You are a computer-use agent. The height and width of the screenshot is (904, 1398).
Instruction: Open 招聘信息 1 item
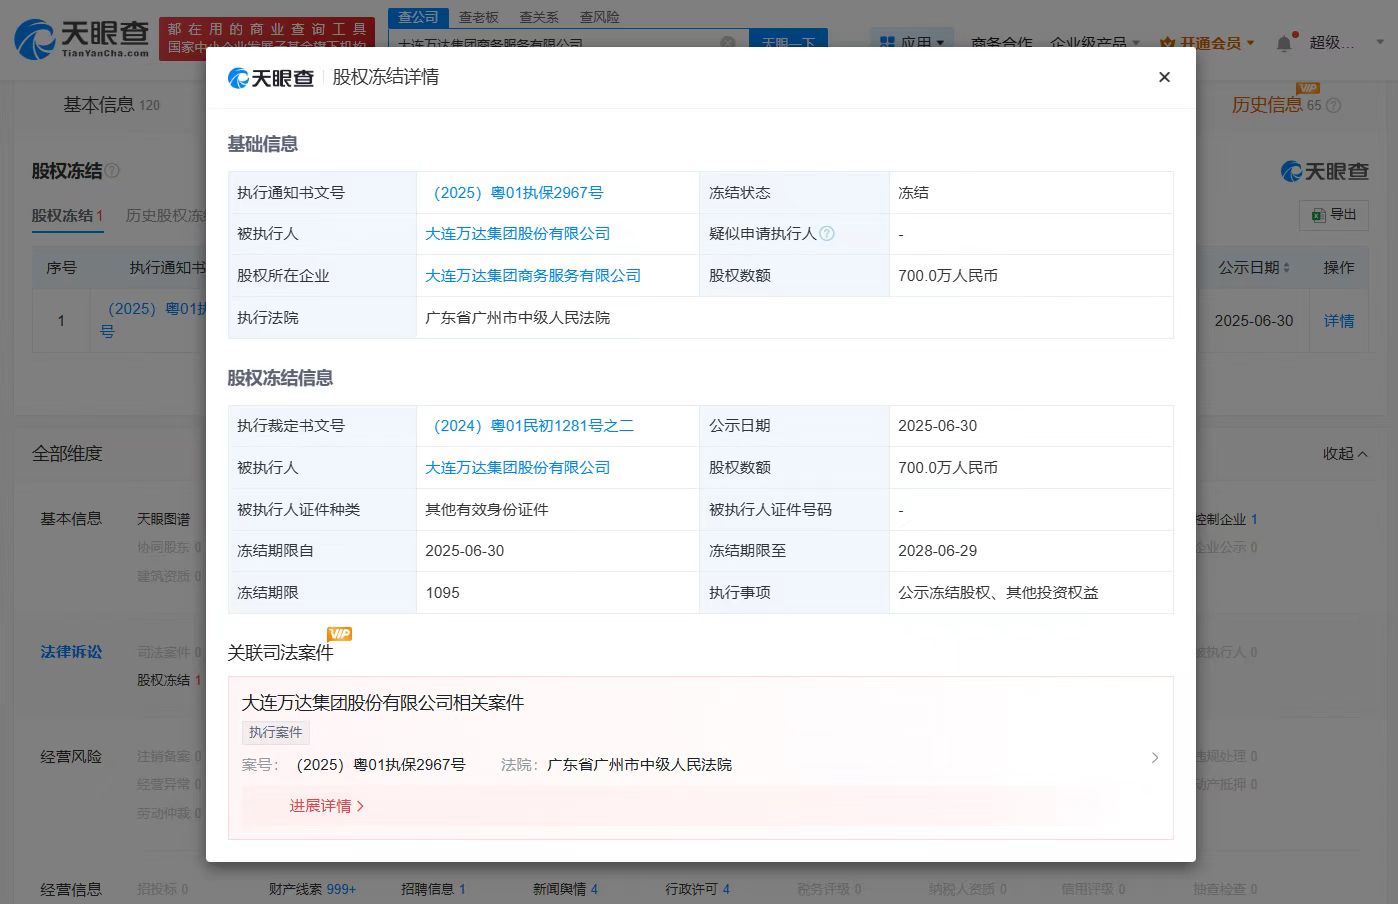(x=433, y=889)
